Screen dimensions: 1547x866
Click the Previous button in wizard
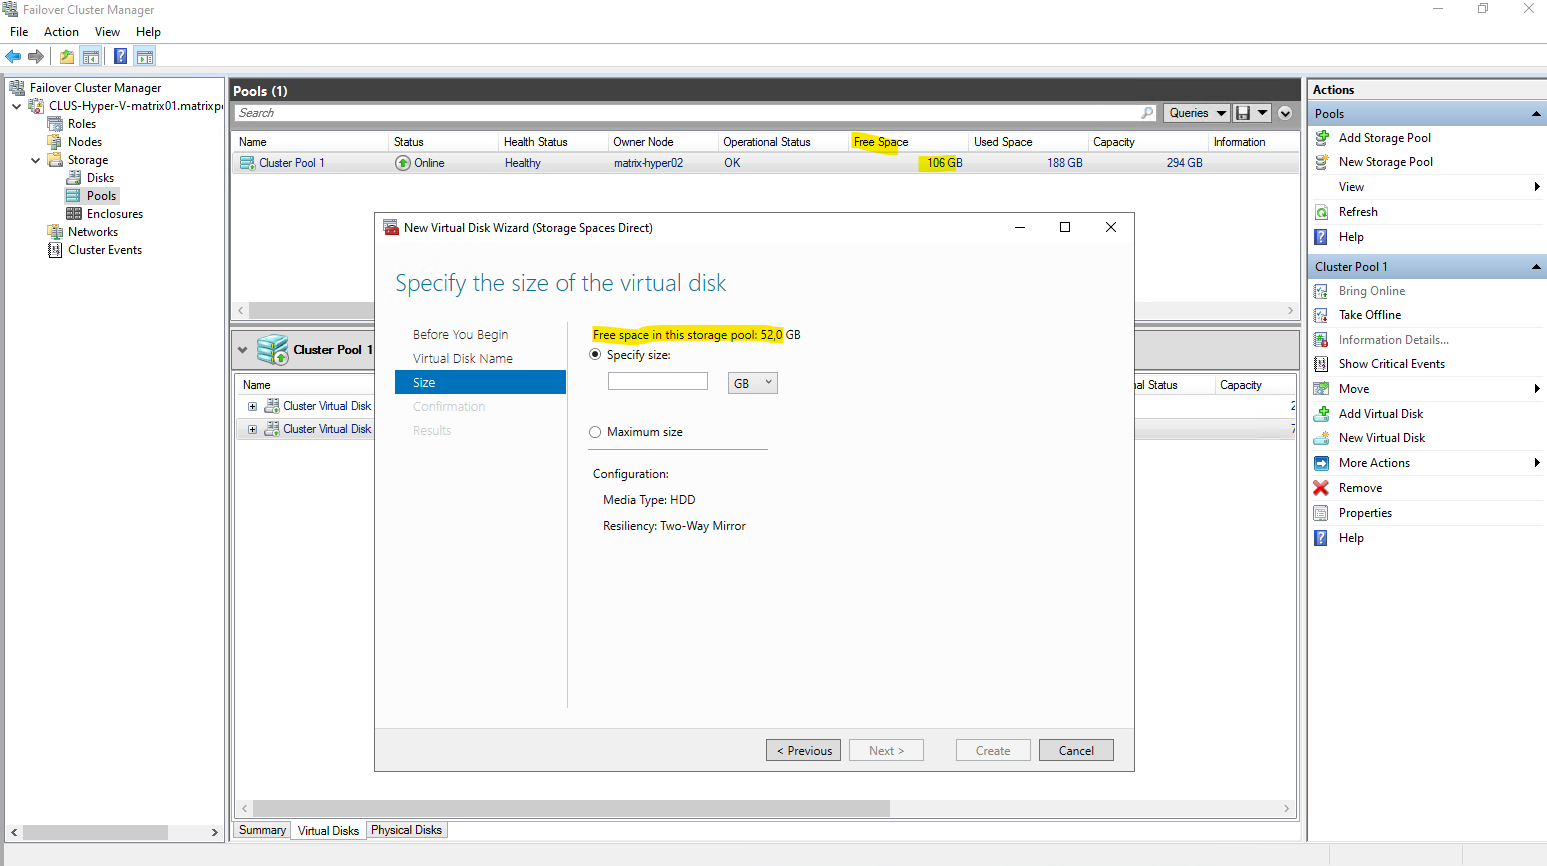[x=804, y=751]
